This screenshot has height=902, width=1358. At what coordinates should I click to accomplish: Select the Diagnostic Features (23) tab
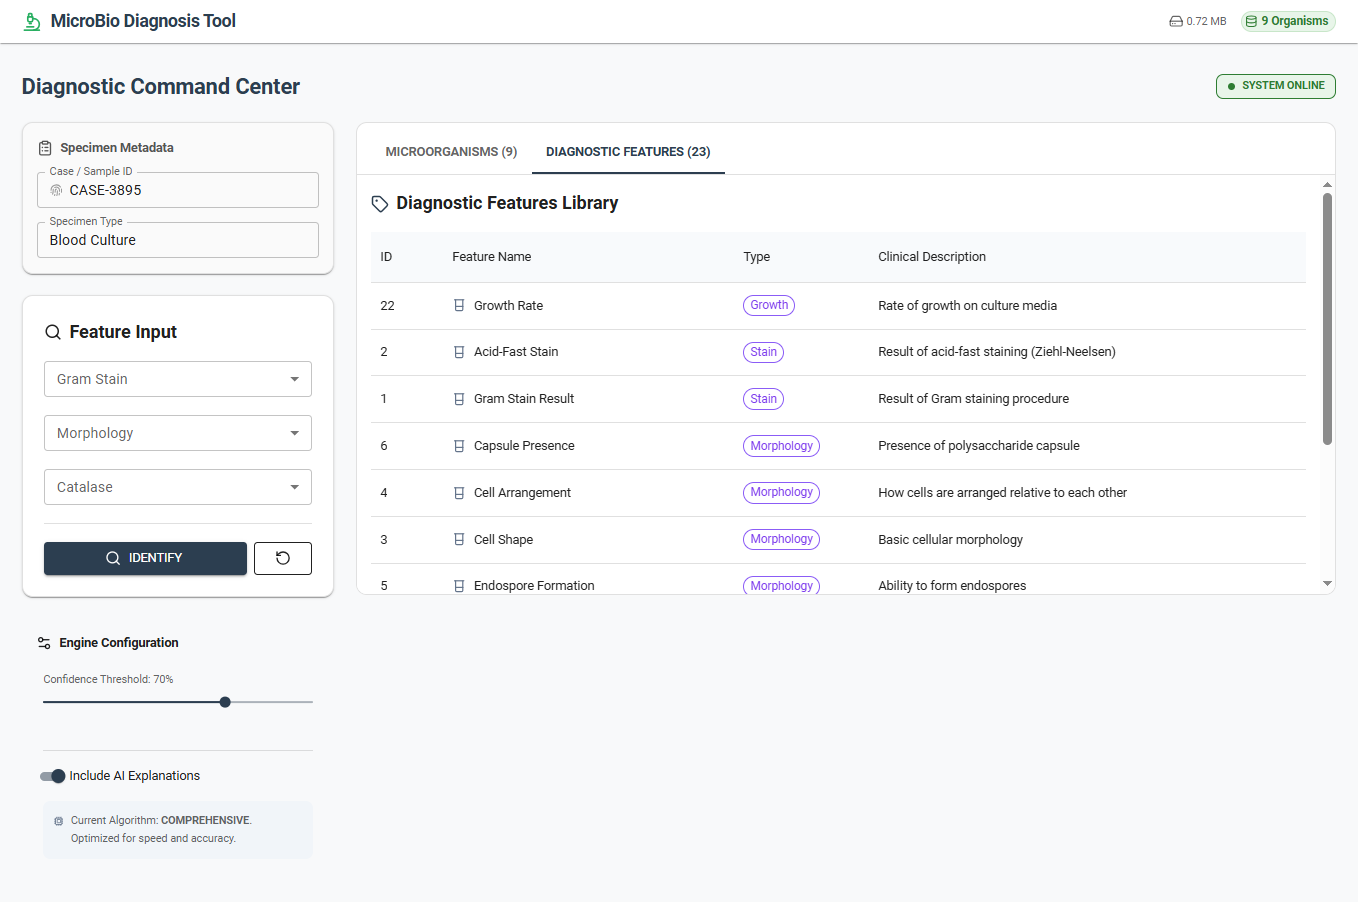pyautogui.click(x=628, y=152)
